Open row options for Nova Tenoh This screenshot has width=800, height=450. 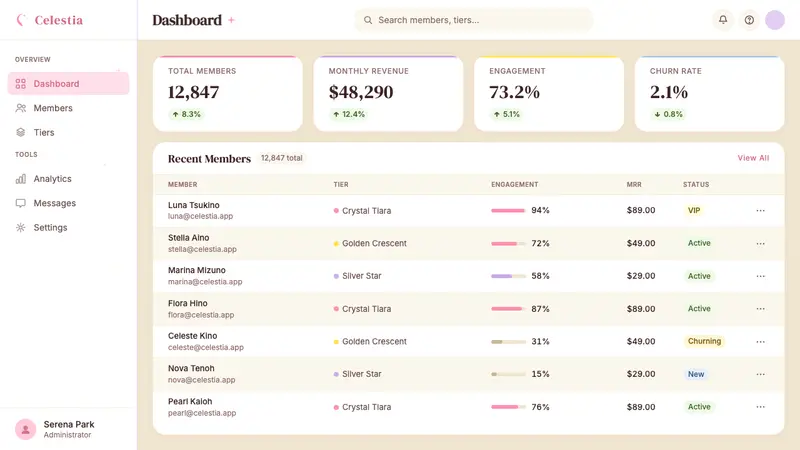pos(760,374)
